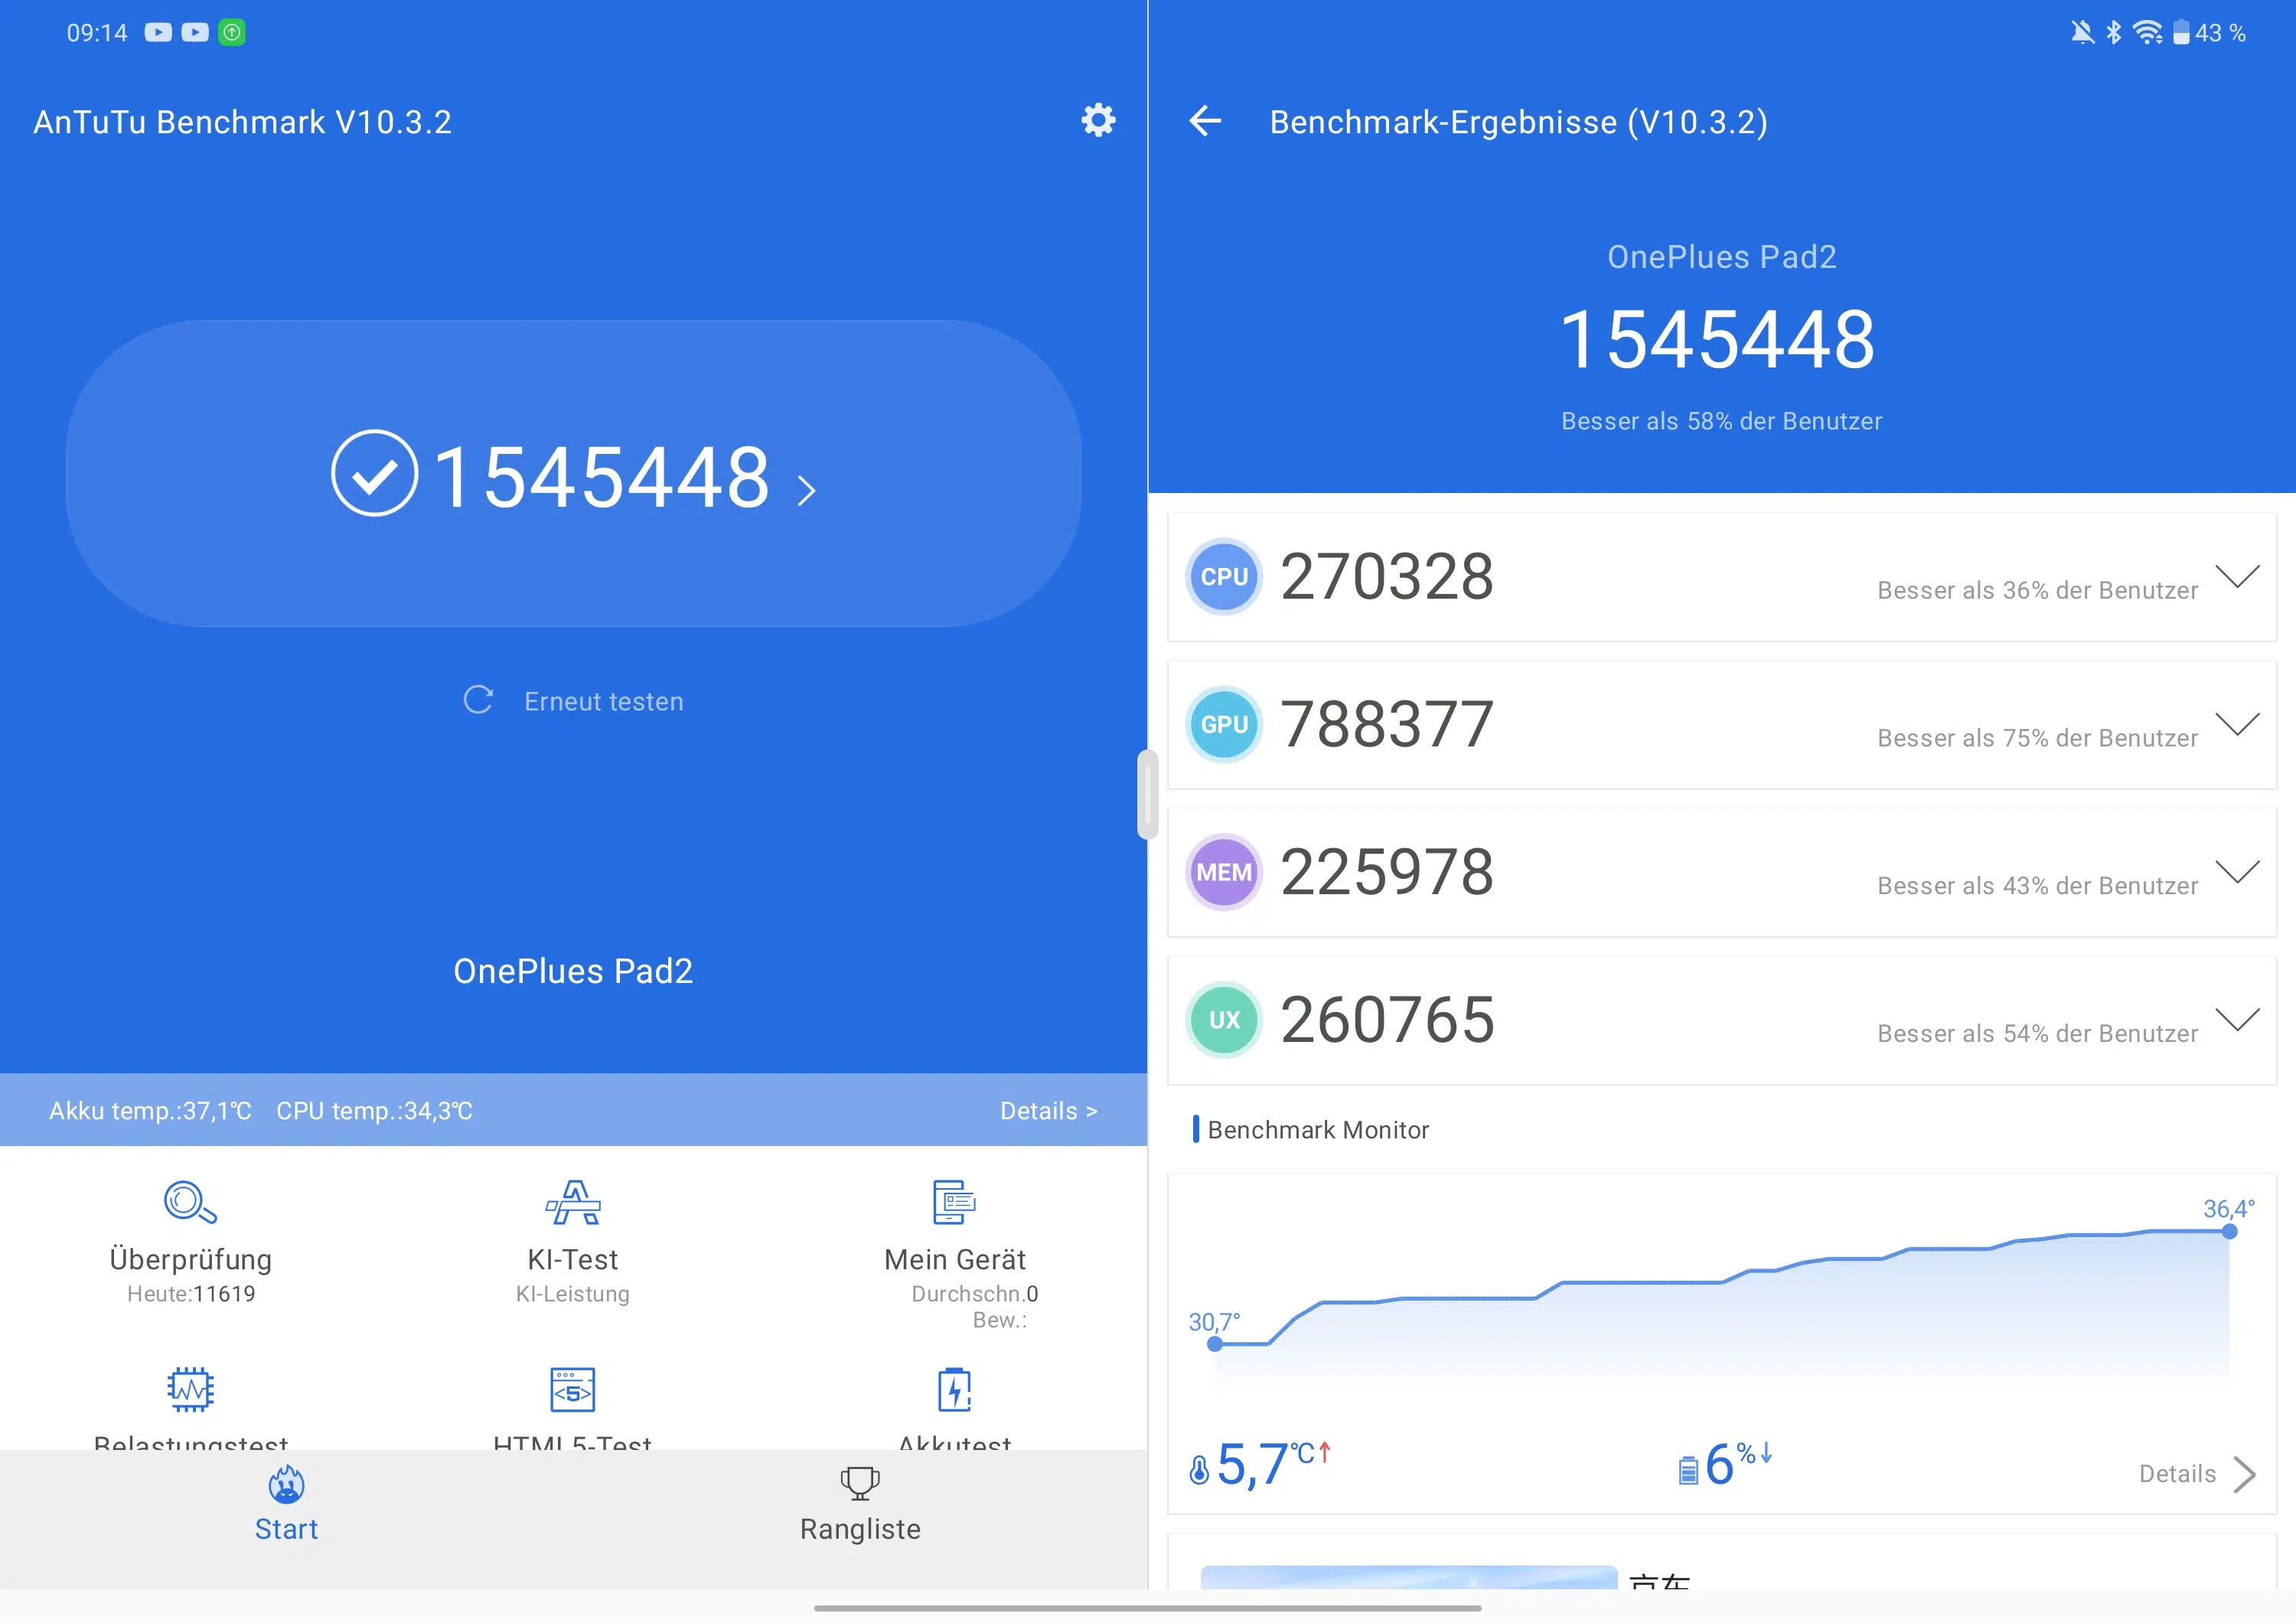Tap the checkmark icon beside score 1545448

pyautogui.click(x=374, y=473)
